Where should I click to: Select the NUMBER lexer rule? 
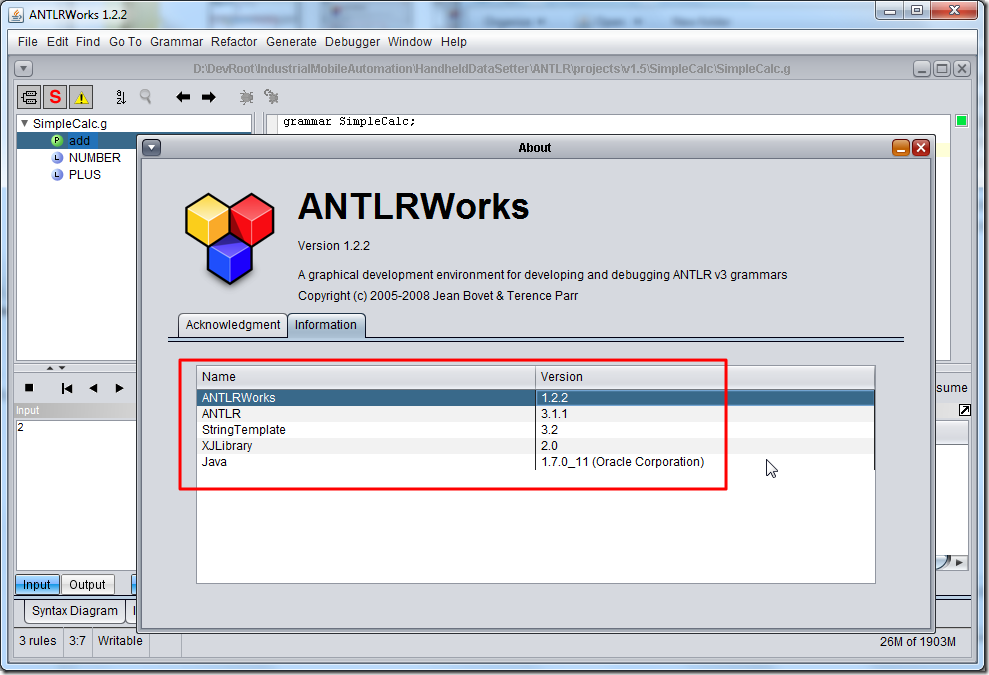click(94, 158)
